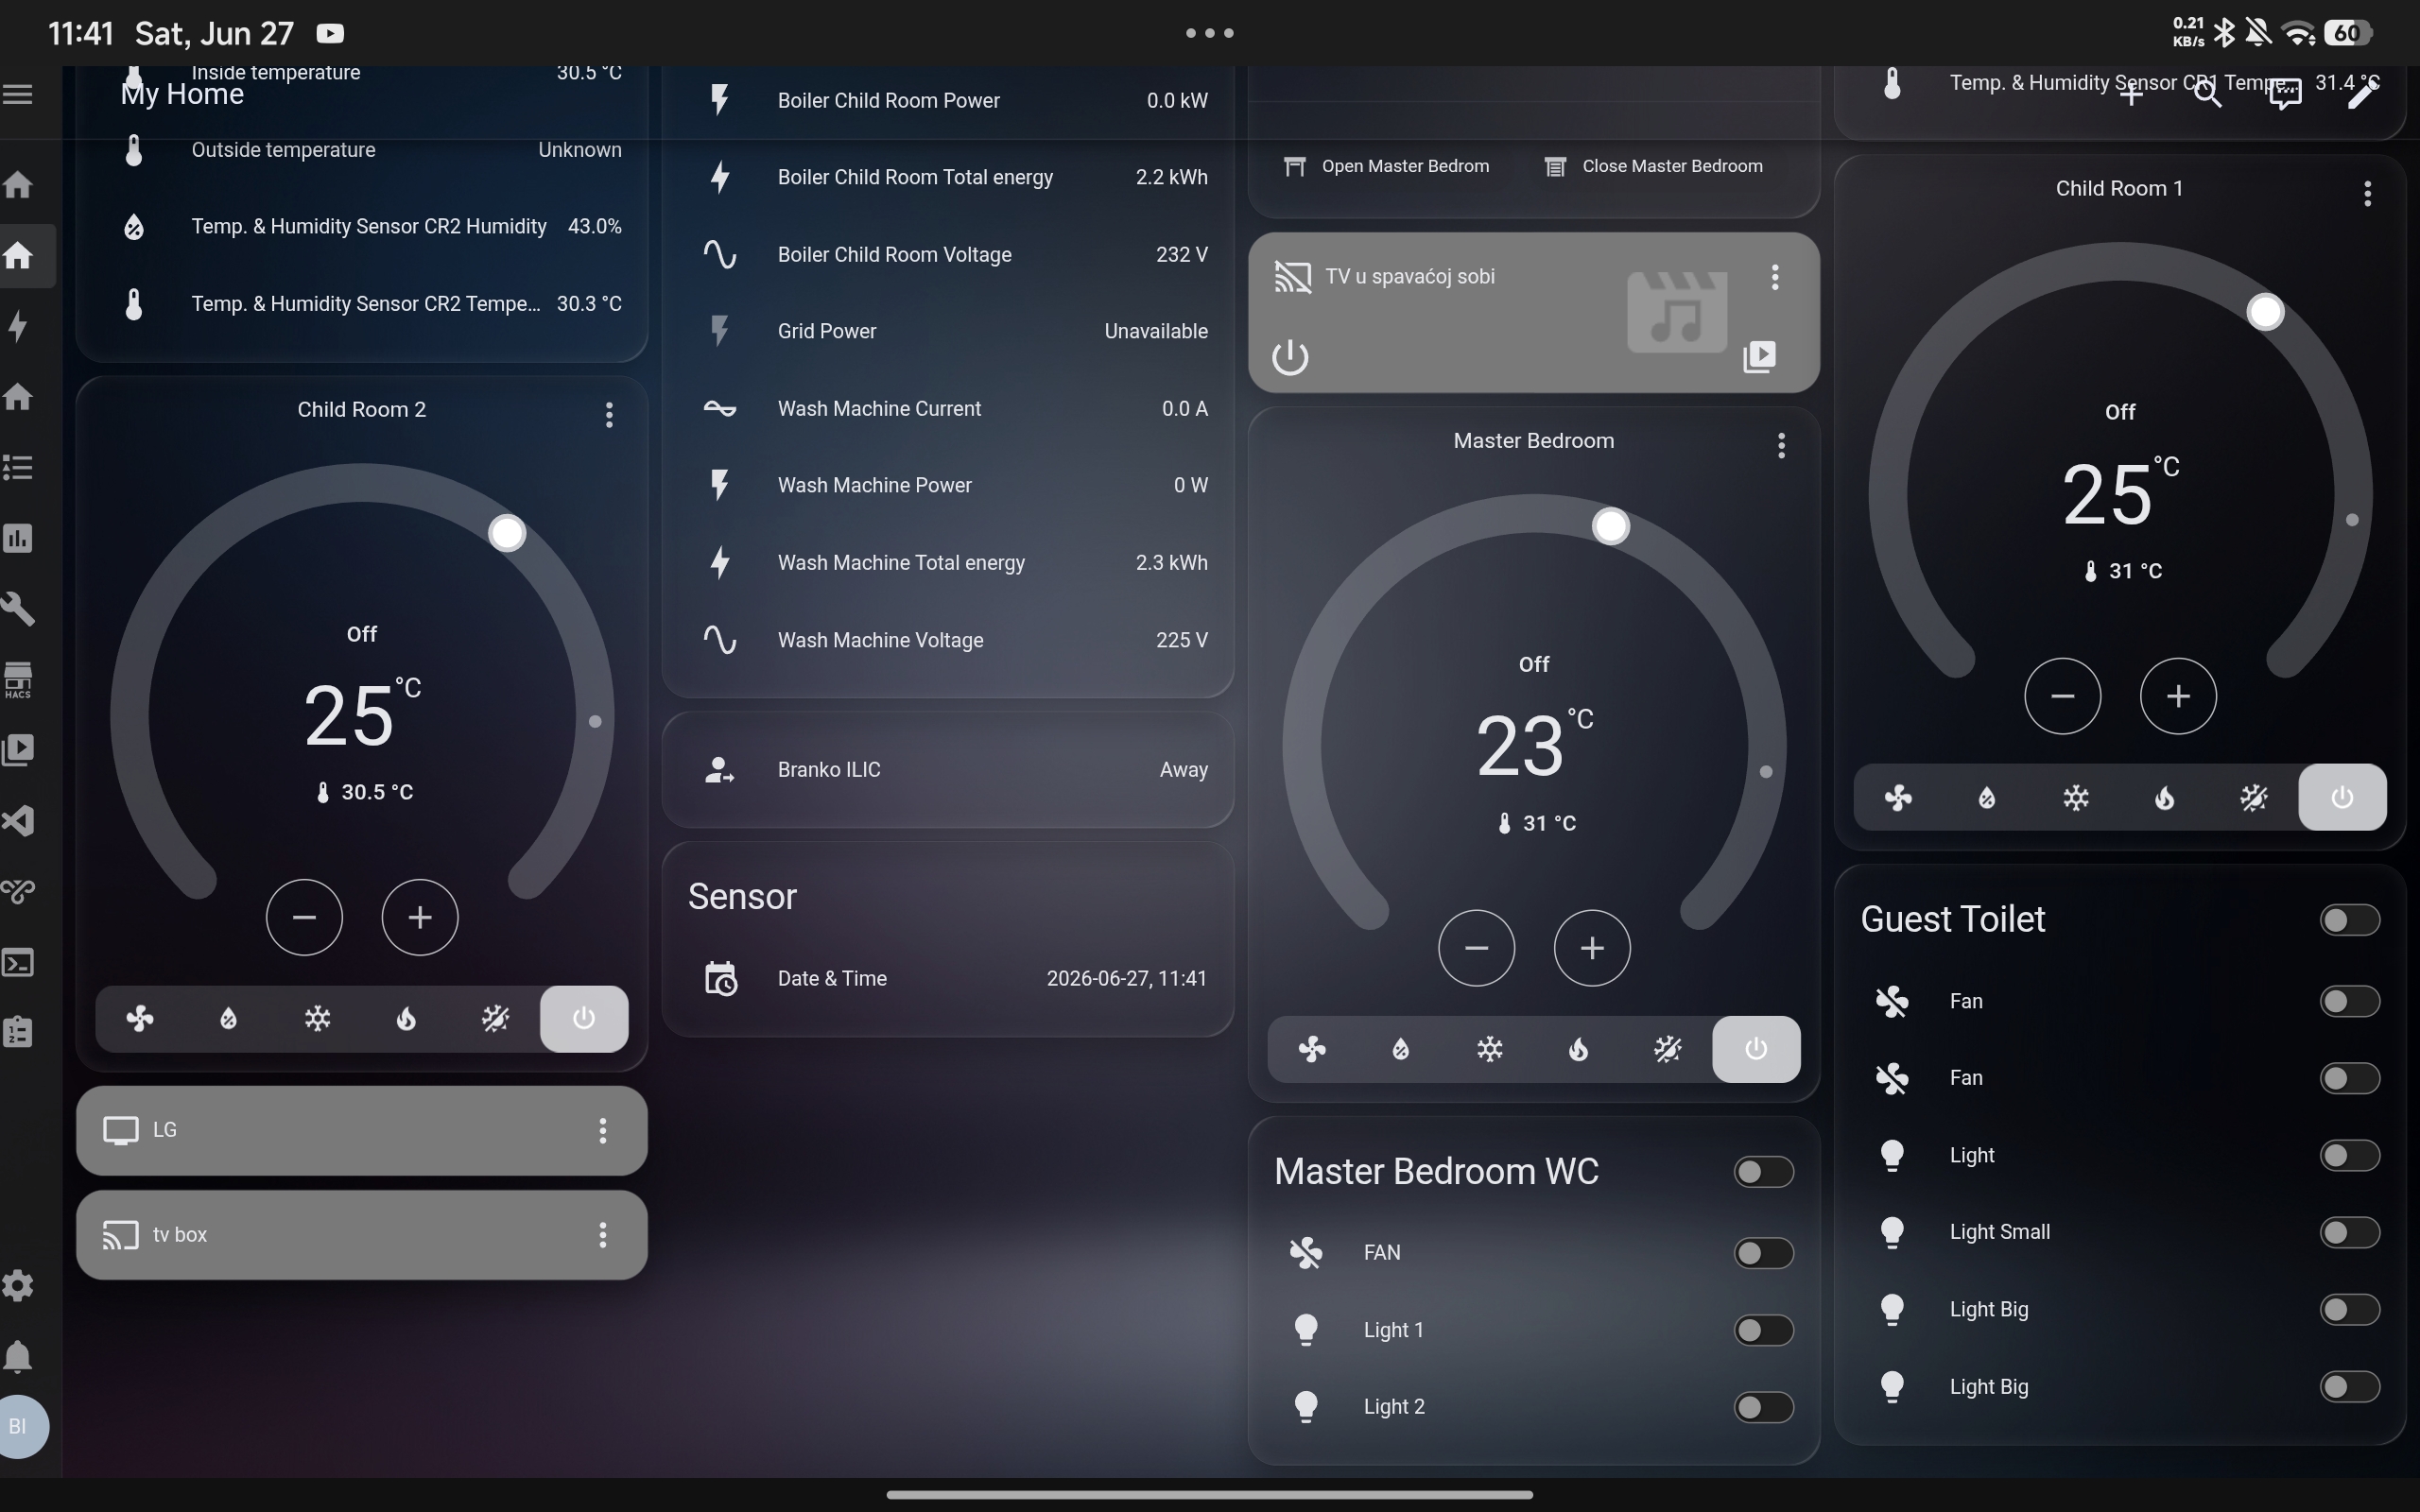Screen dimensions: 2420x1512
Task: Open the Date & Time sensor row
Action: tap(948, 979)
